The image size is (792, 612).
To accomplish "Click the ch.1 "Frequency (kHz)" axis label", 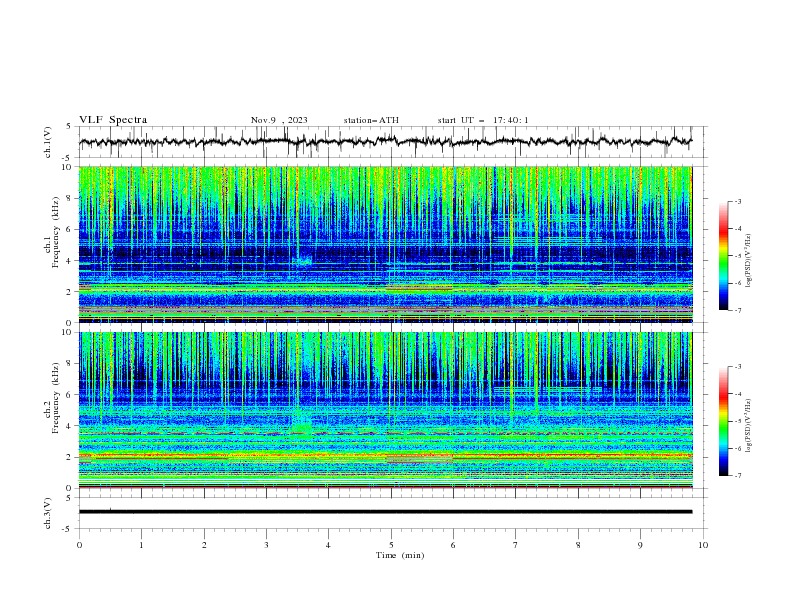I will click(56, 233).
